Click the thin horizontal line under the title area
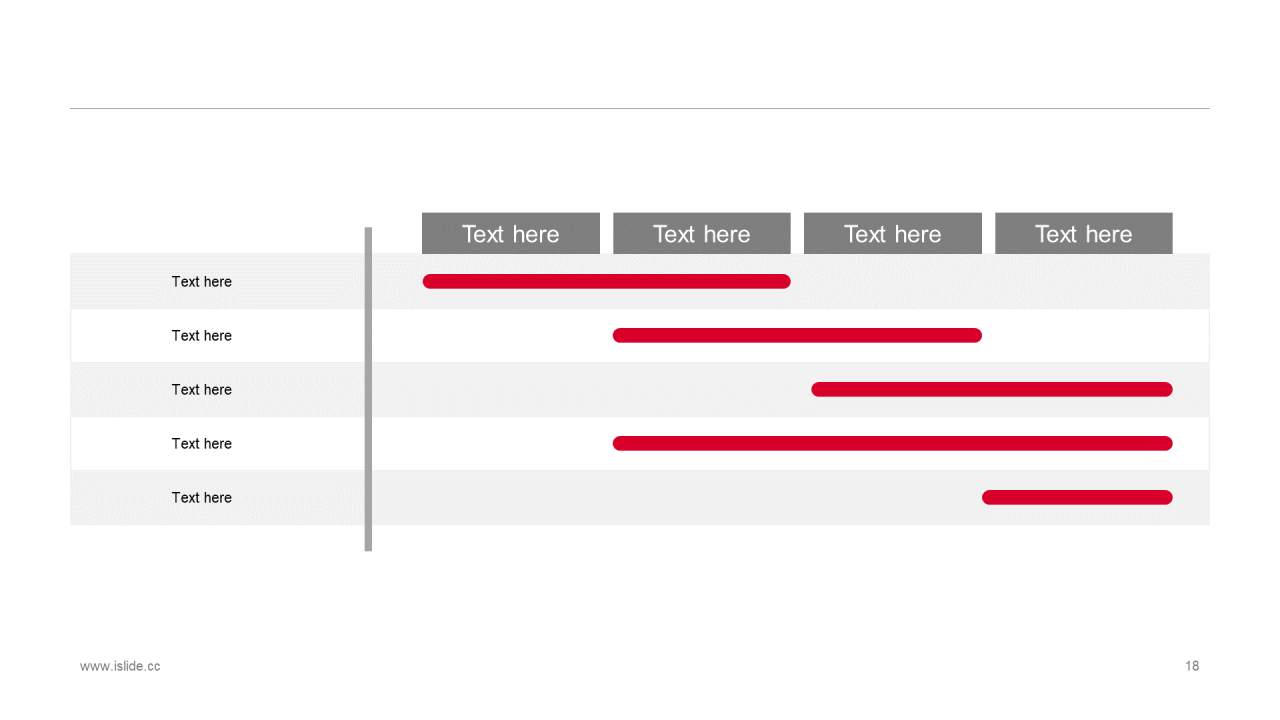The width and height of the screenshot is (1280, 720). point(640,108)
